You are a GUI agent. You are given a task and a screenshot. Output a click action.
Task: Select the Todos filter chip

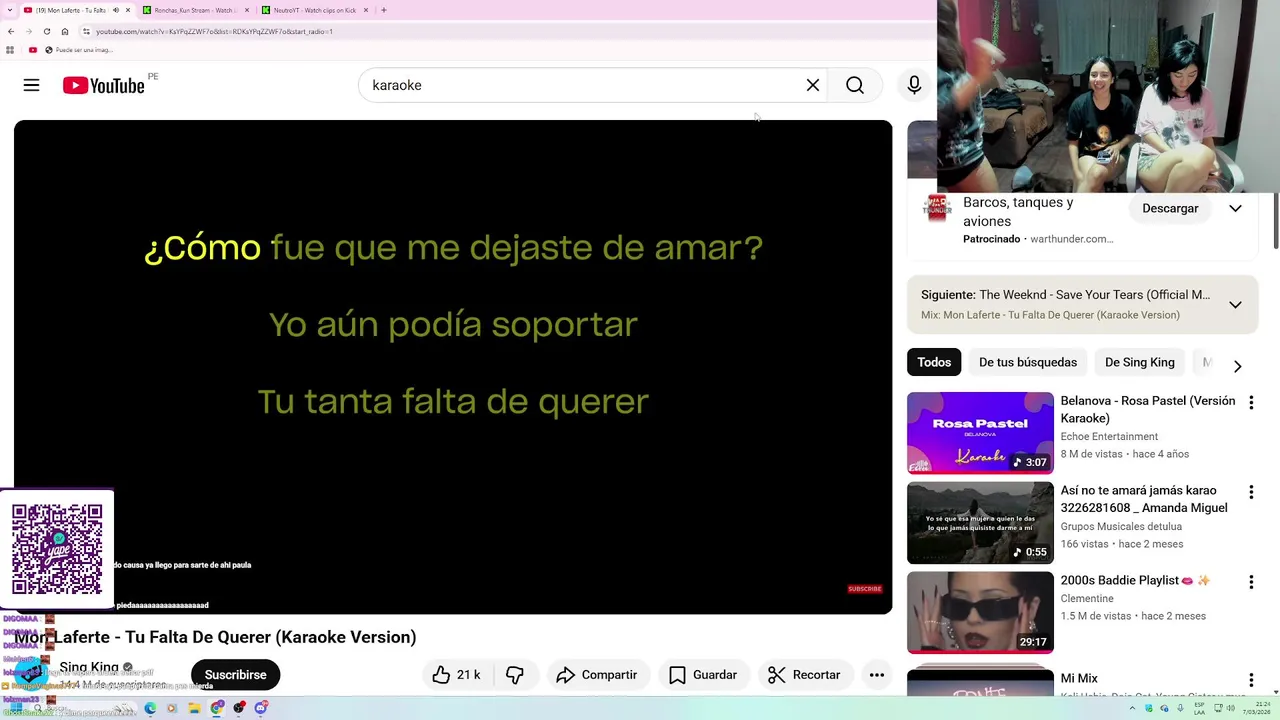click(x=934, y=362)
